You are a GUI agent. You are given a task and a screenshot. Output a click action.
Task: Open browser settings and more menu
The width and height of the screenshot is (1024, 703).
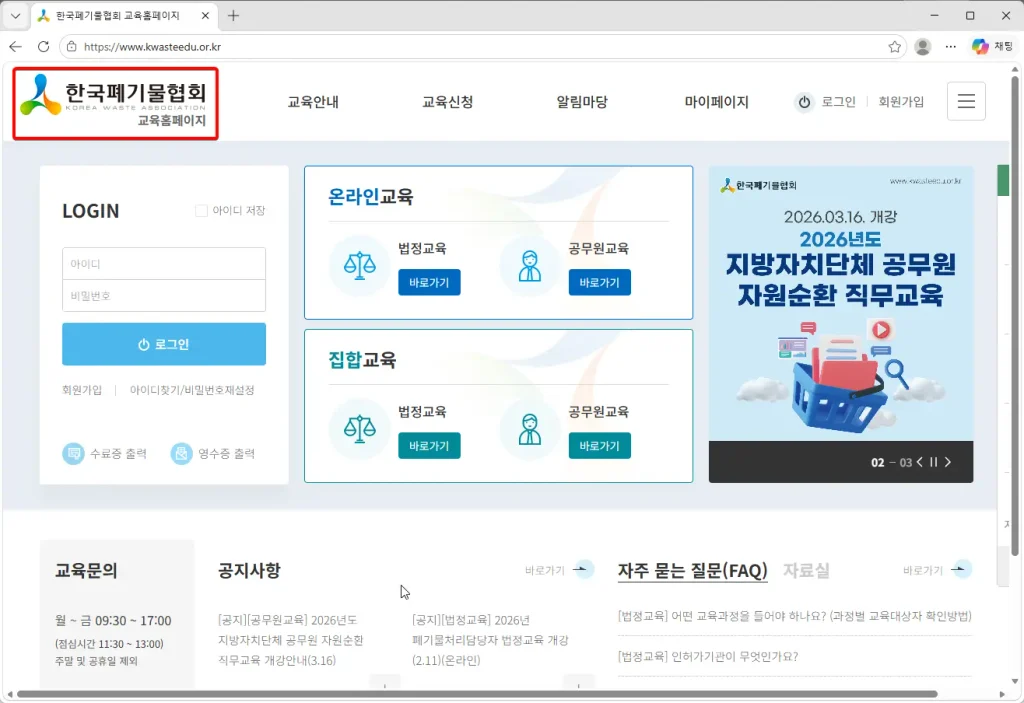tap(951, 46)
